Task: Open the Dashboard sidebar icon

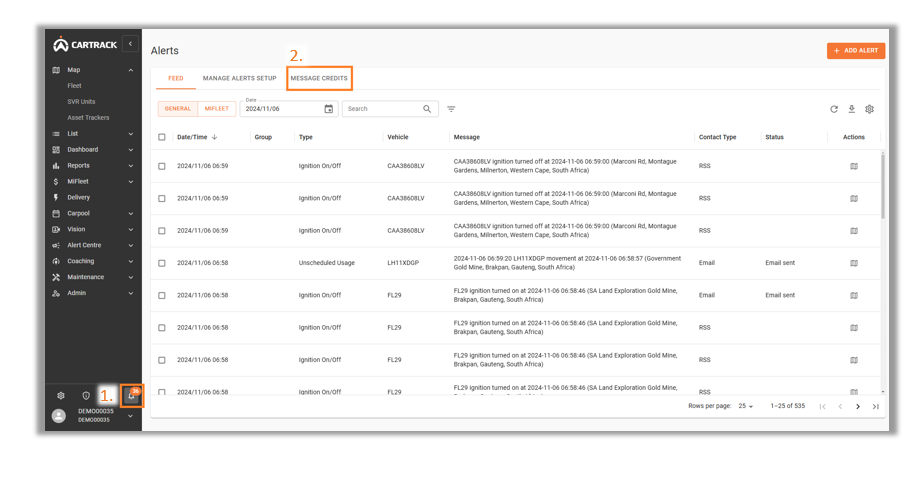Action: click(56, 150)
